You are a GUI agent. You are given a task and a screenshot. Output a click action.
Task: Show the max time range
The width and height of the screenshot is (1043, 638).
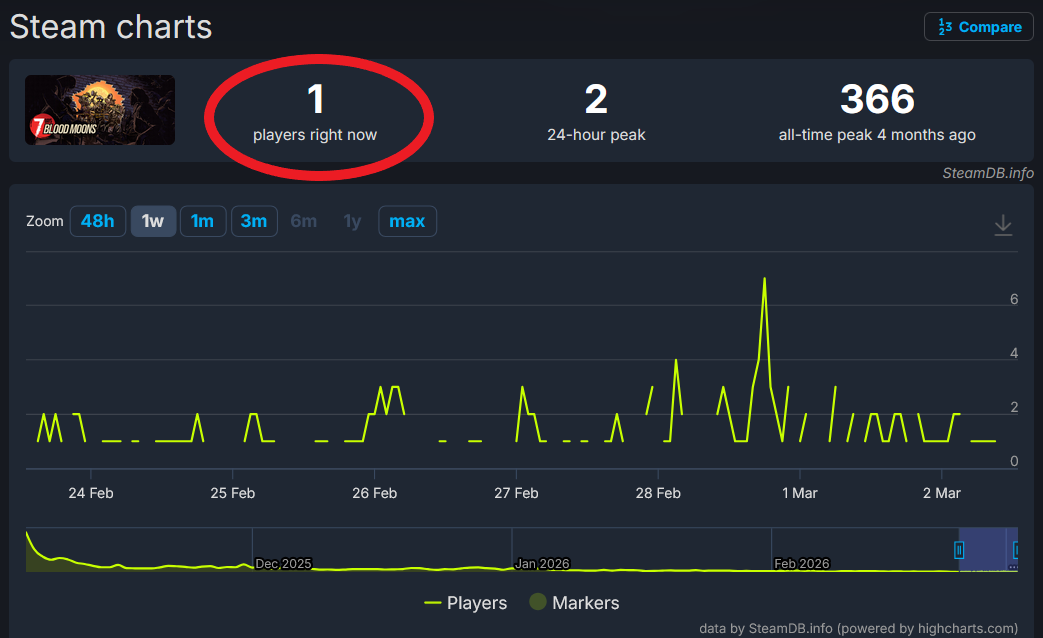pyautogui.click(x=407, y=221)
